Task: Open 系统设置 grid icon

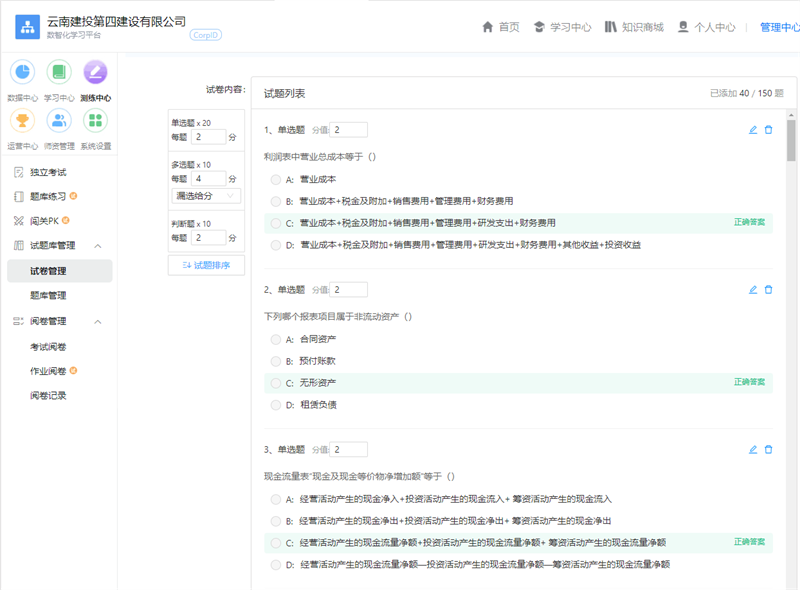Action: pyautogui.click(x=95, y=121)
